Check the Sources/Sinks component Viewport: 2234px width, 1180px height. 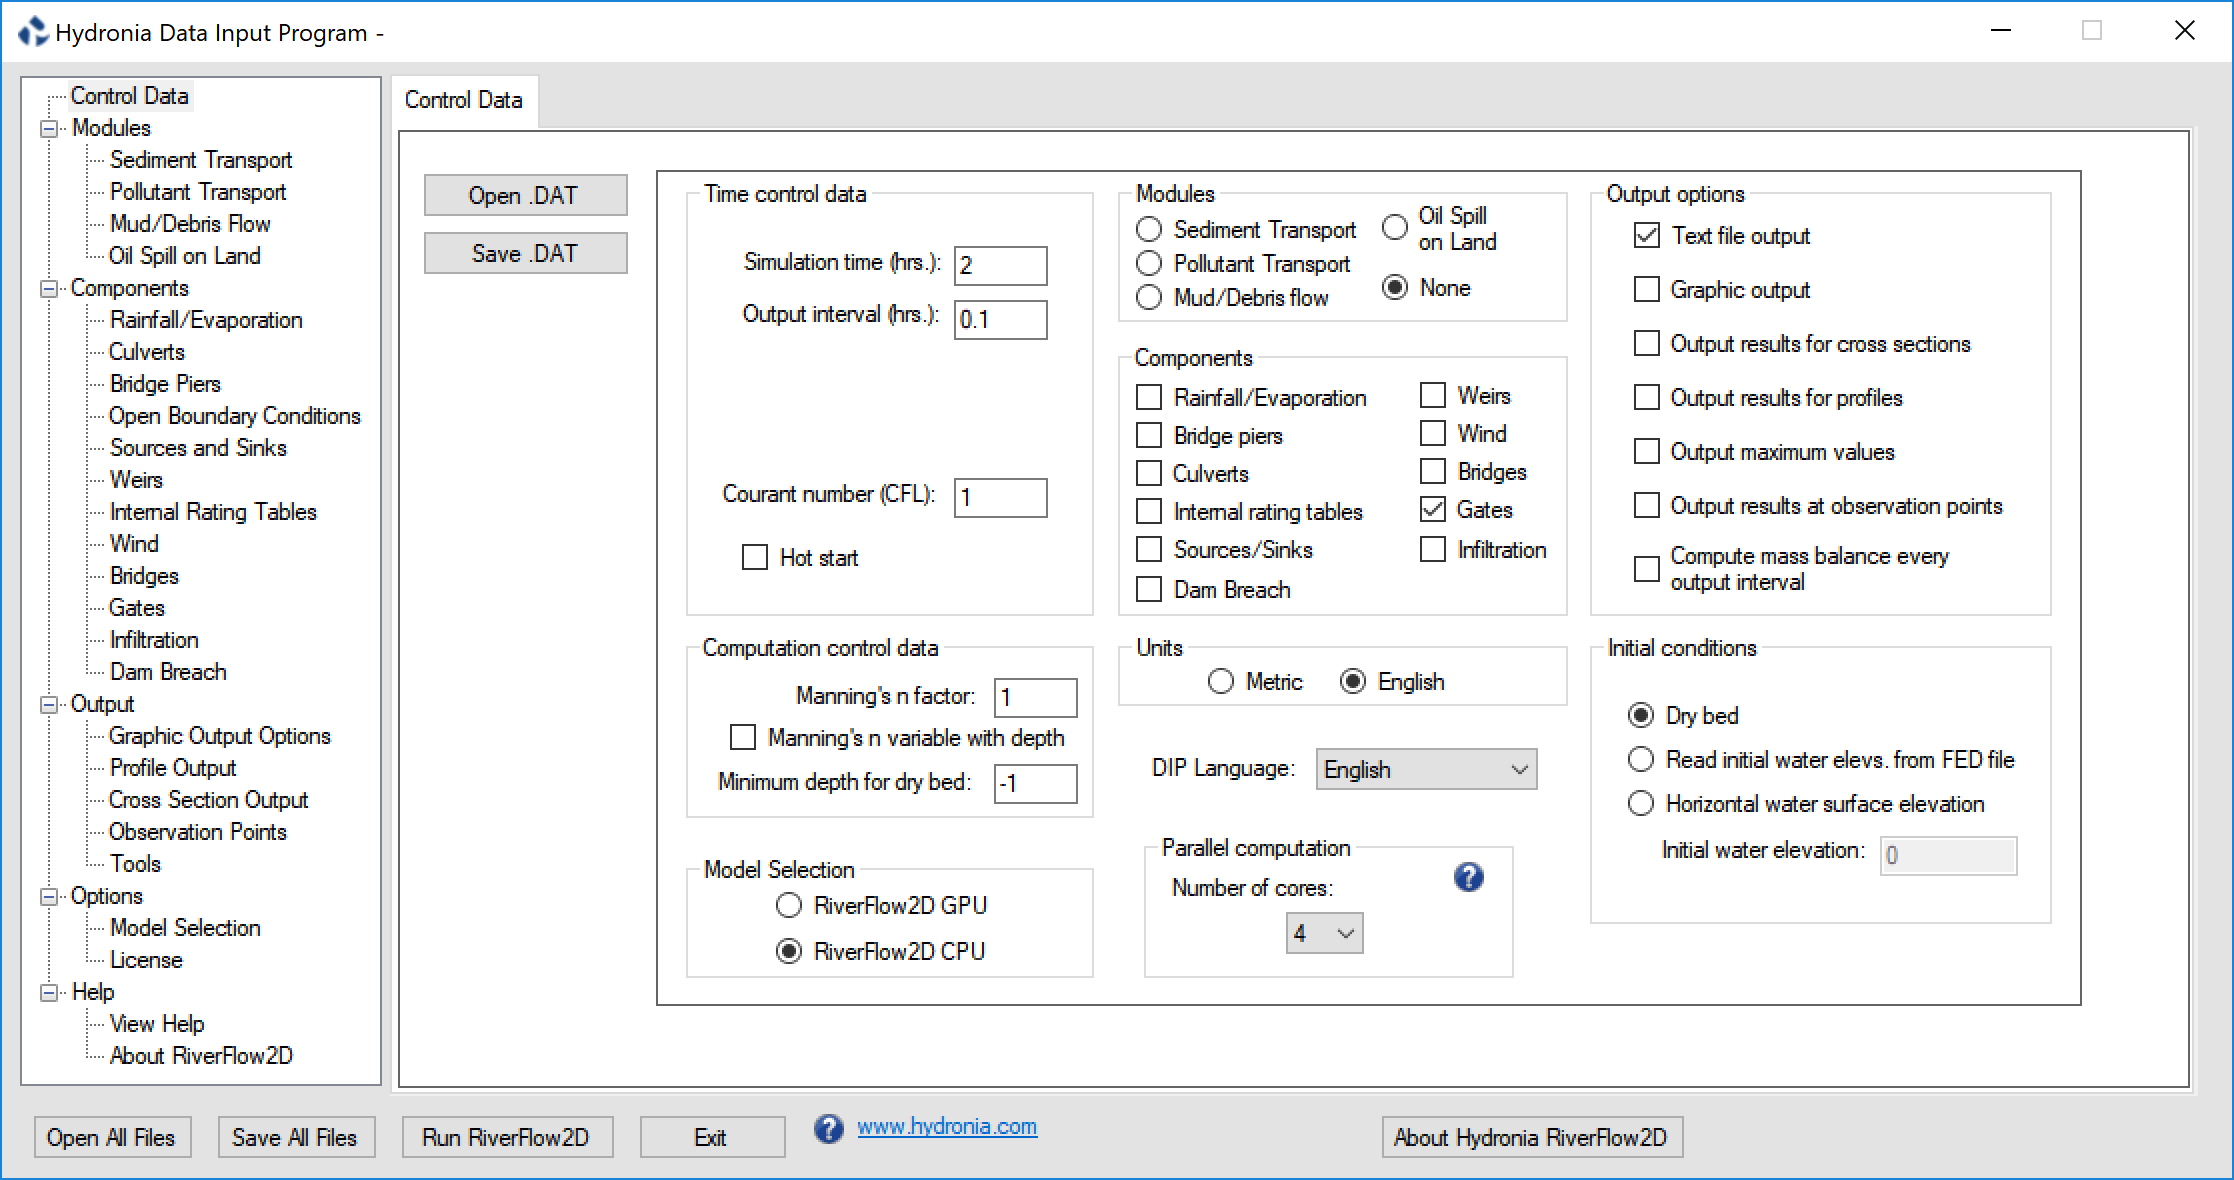1149,549
